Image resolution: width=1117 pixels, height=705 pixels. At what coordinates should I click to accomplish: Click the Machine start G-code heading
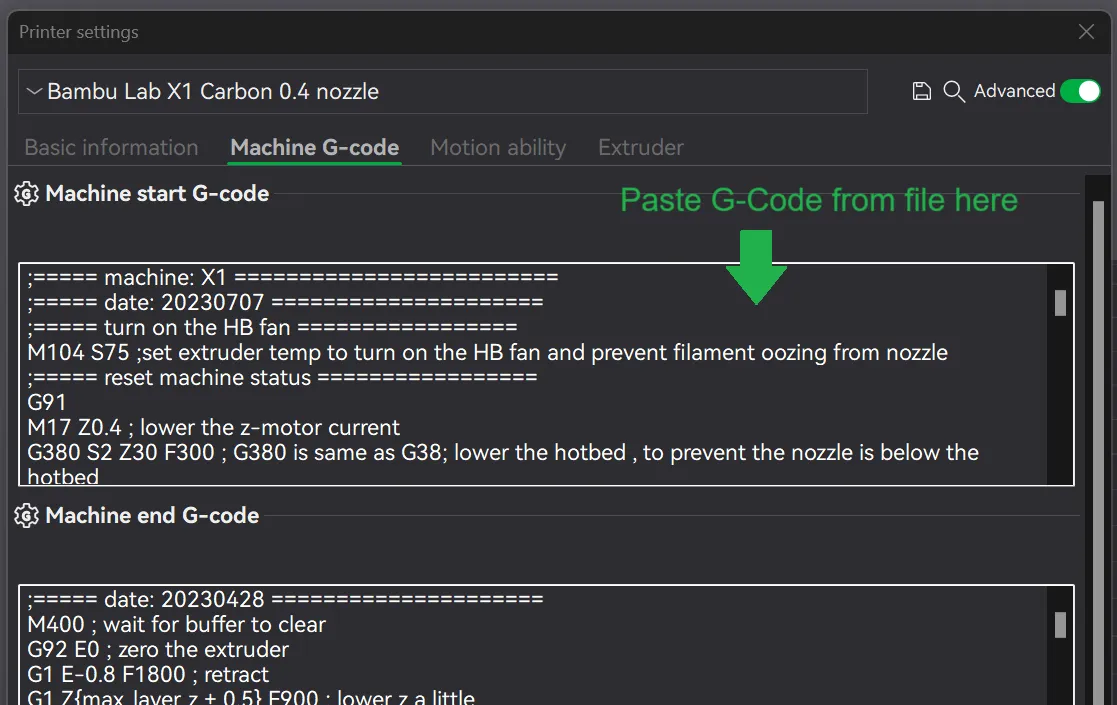[x=157, y=194]
